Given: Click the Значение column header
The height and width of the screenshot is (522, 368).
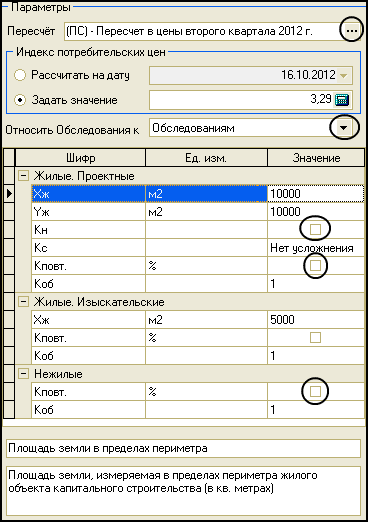Looking at the screenshot, I should [316, 158].
